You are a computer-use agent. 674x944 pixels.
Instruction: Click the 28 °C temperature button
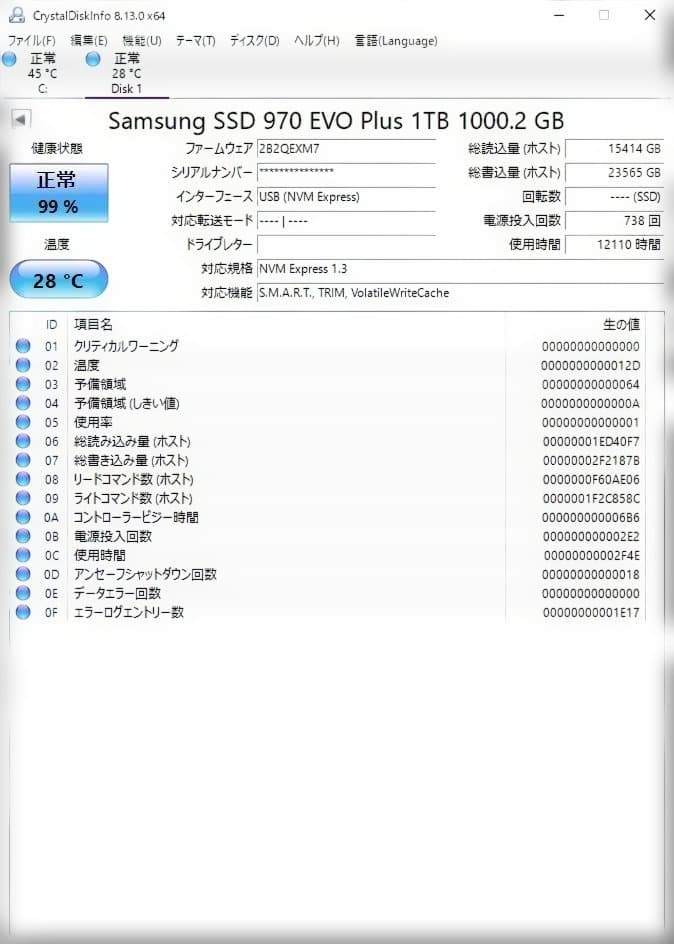(x=59, y=279)
